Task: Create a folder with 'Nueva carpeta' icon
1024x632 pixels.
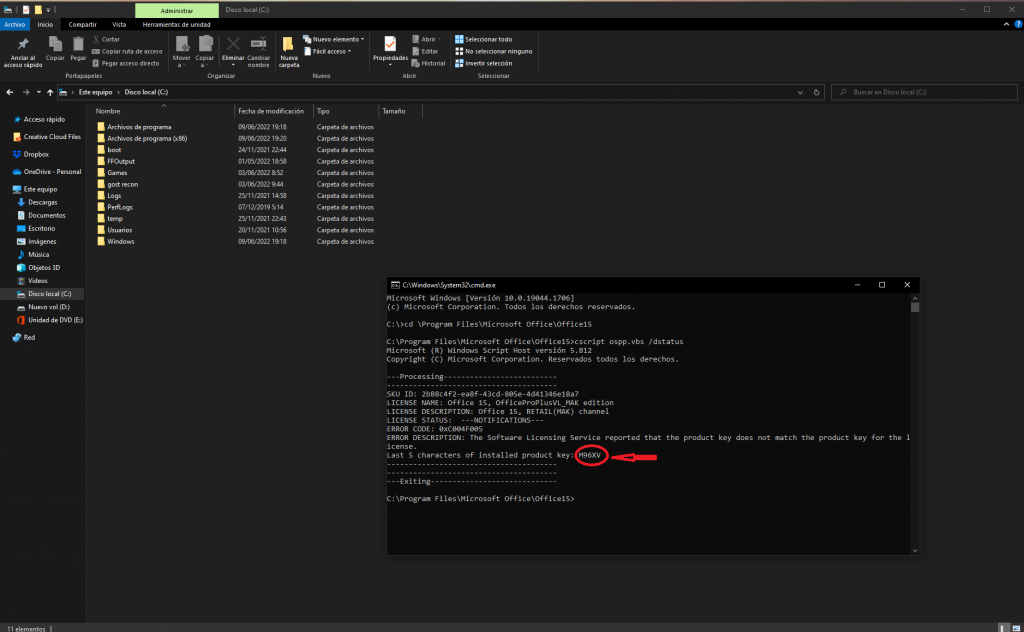Action: pyautogui.click(x=288, y=46)
